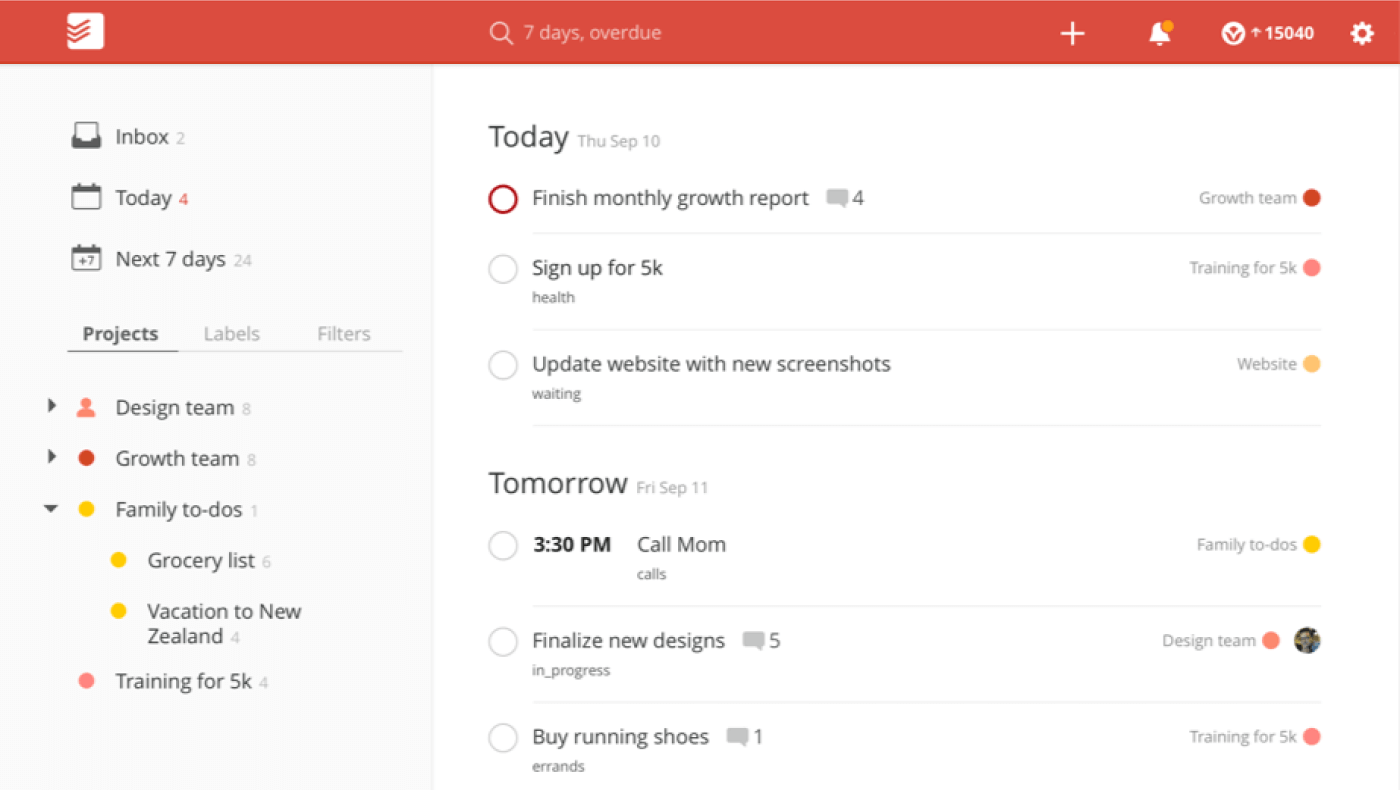Open the Next 7 days view
The image size is (1400, 790).
click(169, 258)
